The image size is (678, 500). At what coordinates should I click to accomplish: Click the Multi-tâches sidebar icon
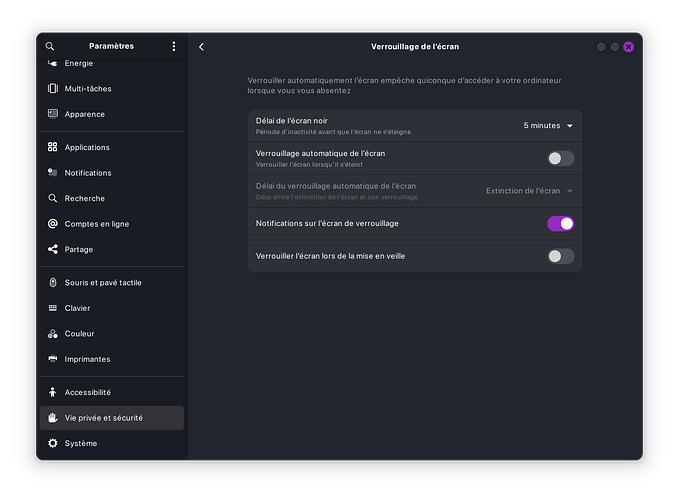(x=53, y=89)
